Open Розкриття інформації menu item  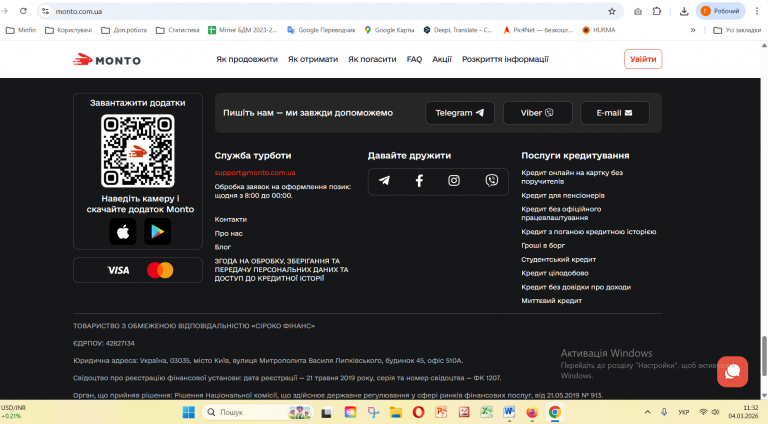505,59
